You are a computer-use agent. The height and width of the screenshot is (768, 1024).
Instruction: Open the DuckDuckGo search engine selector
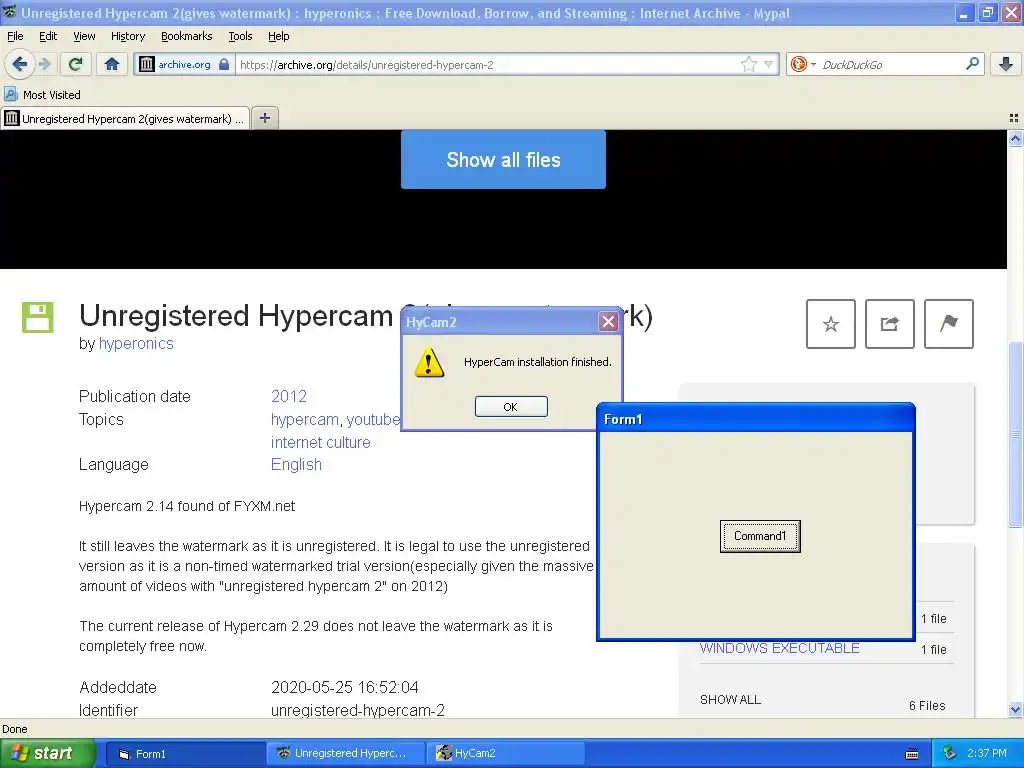tap(803, 64)
